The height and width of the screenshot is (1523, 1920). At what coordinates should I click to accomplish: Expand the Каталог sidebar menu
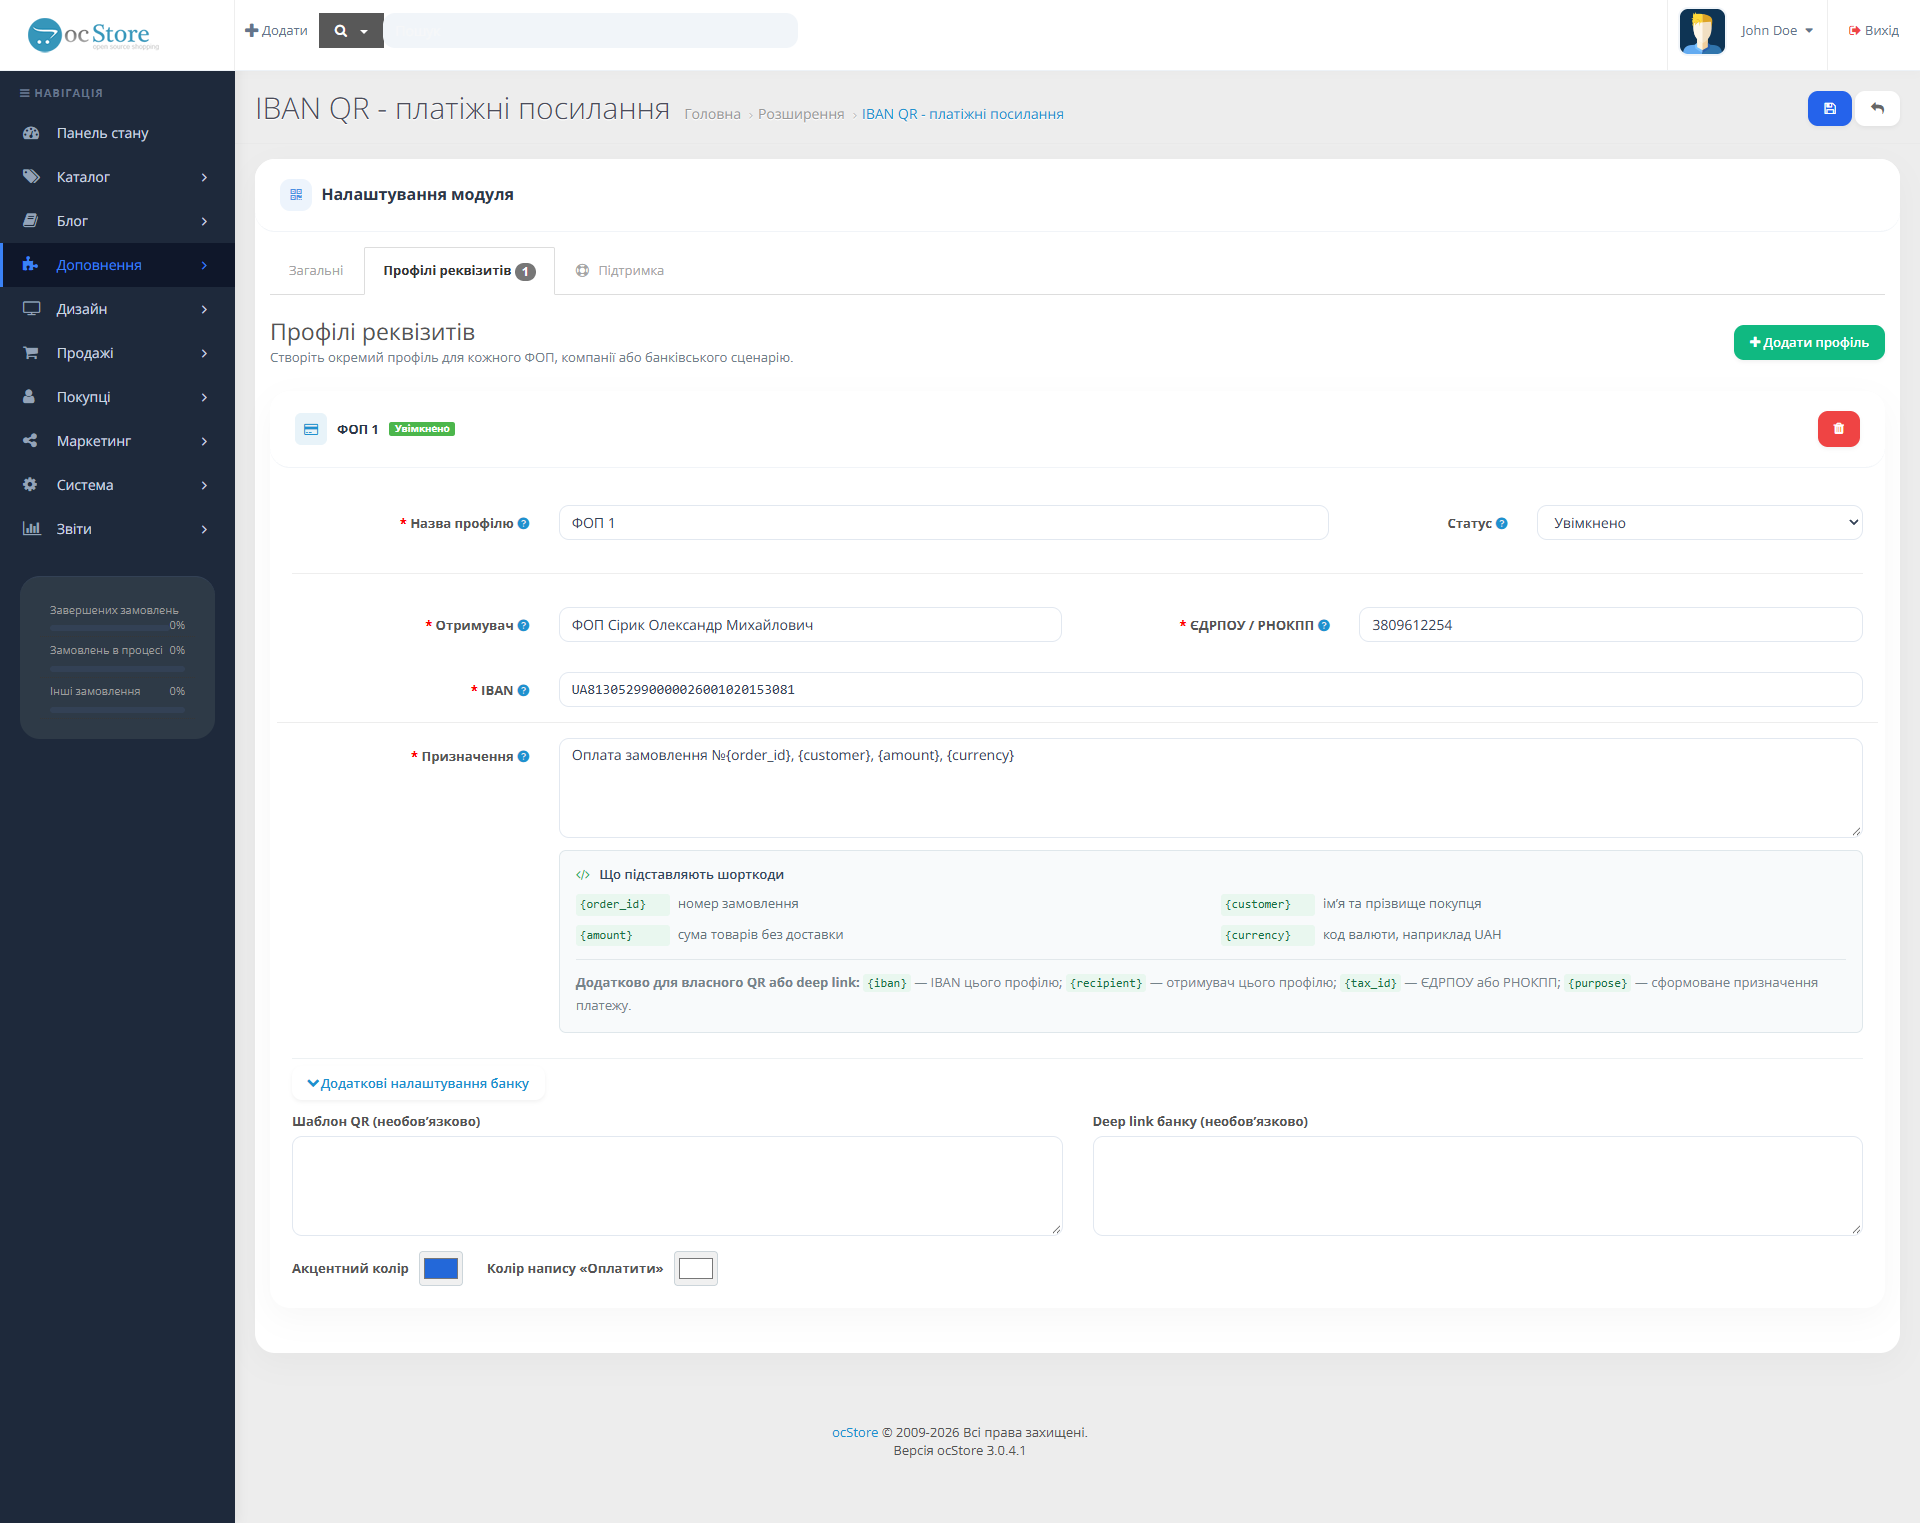tap(117, 177)
